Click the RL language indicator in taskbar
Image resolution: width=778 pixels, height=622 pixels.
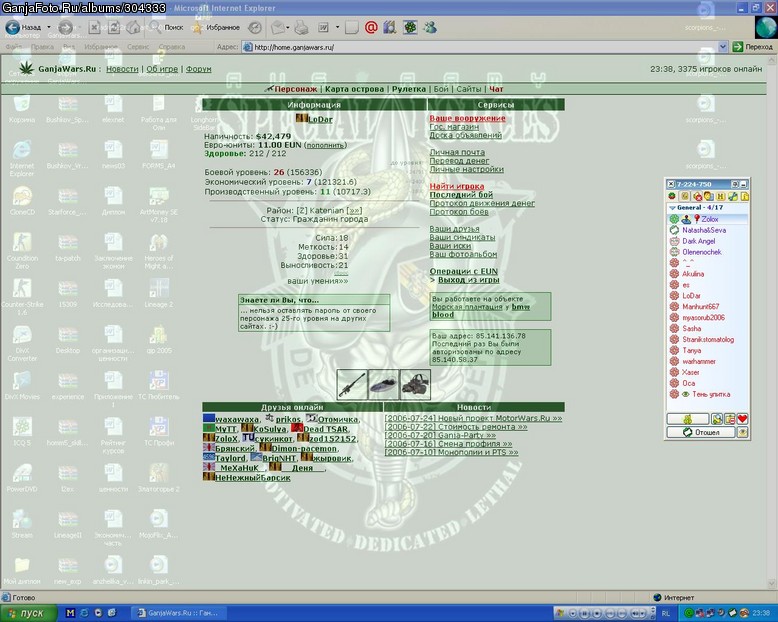click(665, 614)
